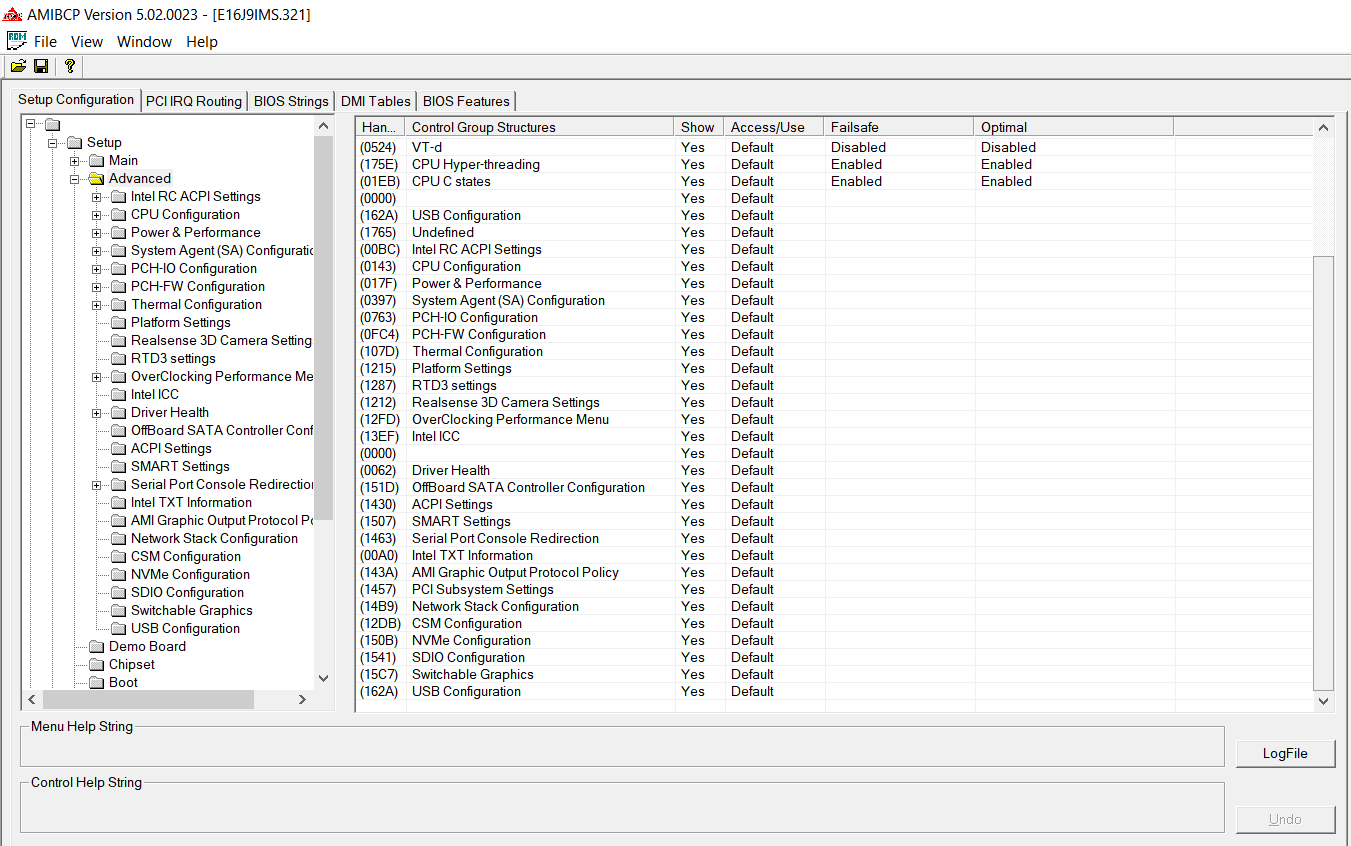Click the Setup folder icon in tree

coord(74,143)
